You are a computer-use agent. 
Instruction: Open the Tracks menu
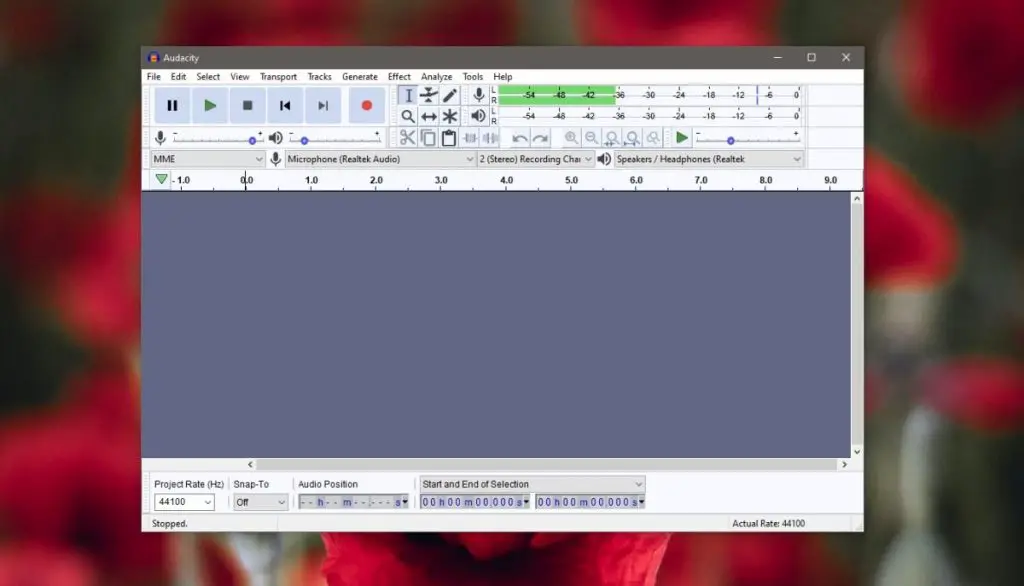319,76
